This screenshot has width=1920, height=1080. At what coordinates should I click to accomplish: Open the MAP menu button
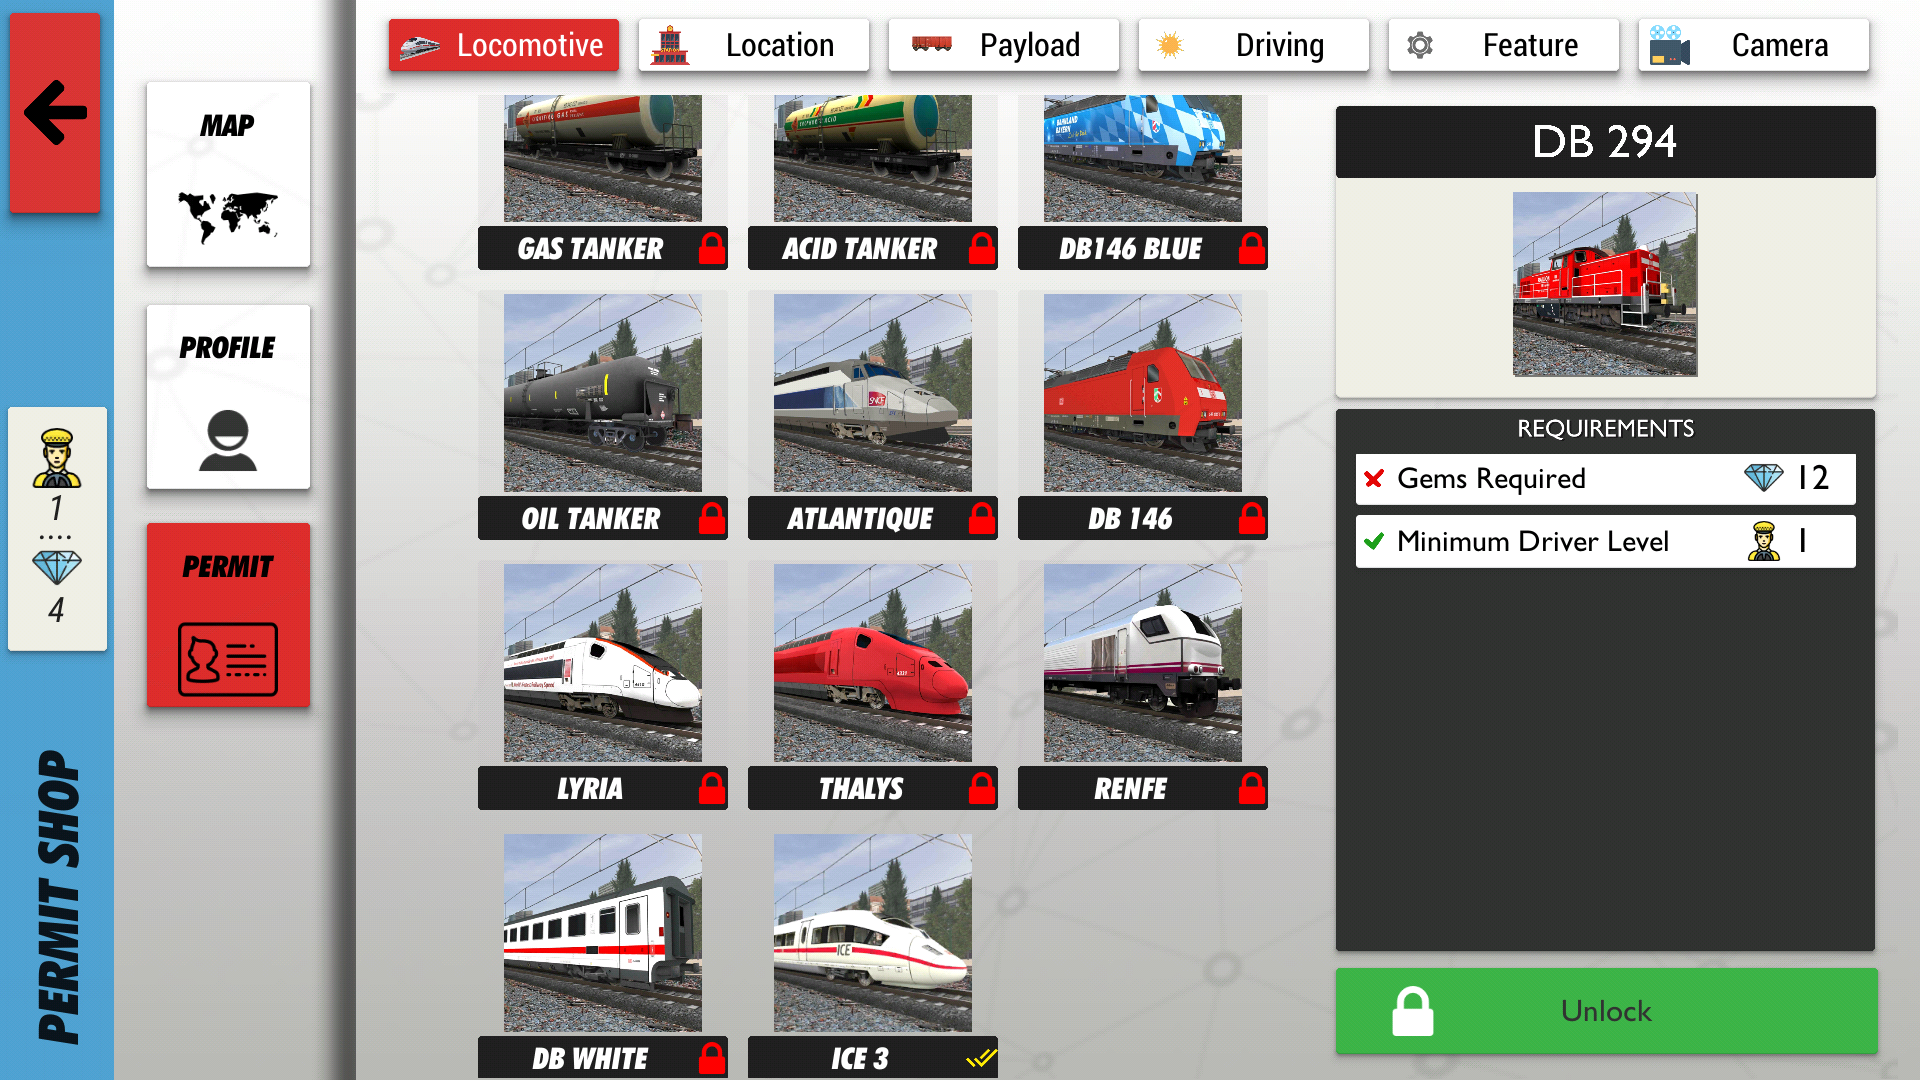[228, 174]
